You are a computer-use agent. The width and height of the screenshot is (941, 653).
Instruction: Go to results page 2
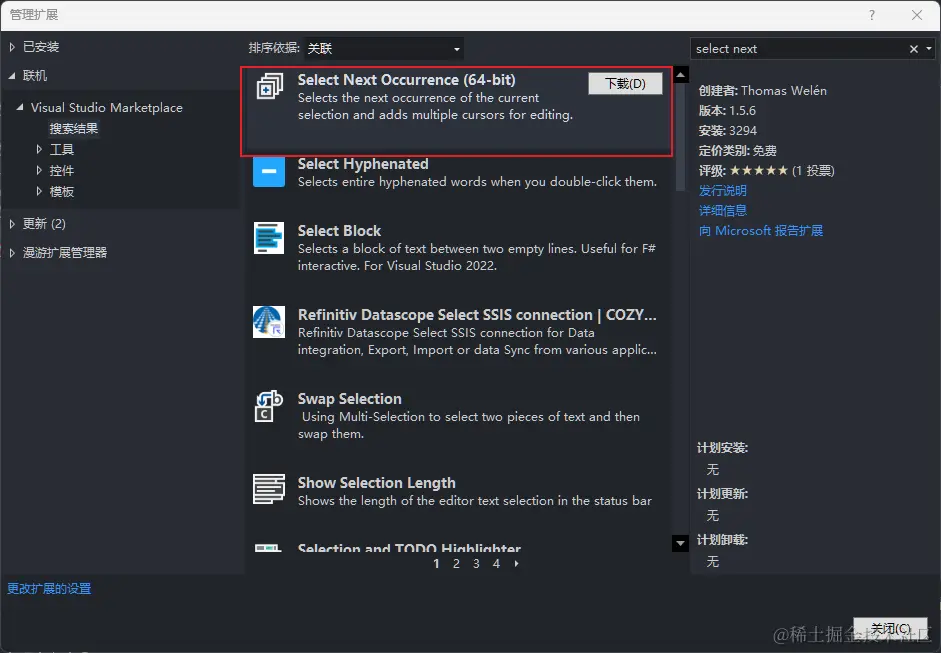(456, 564)
